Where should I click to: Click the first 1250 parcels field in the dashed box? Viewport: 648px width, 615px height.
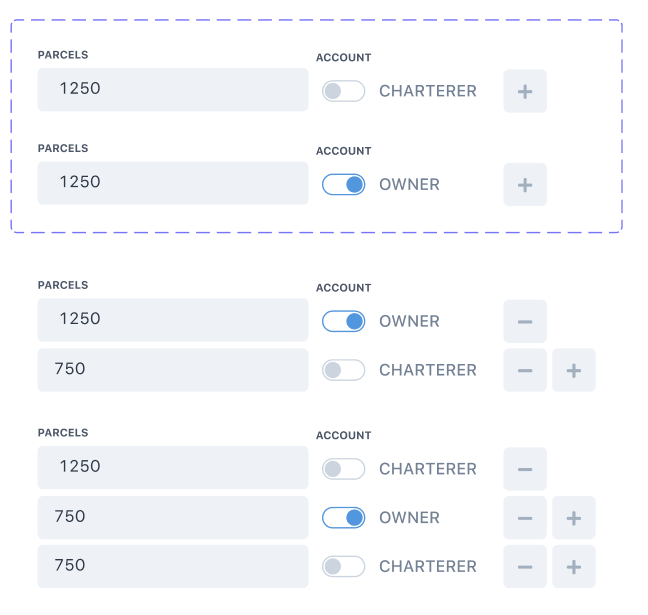173,89
